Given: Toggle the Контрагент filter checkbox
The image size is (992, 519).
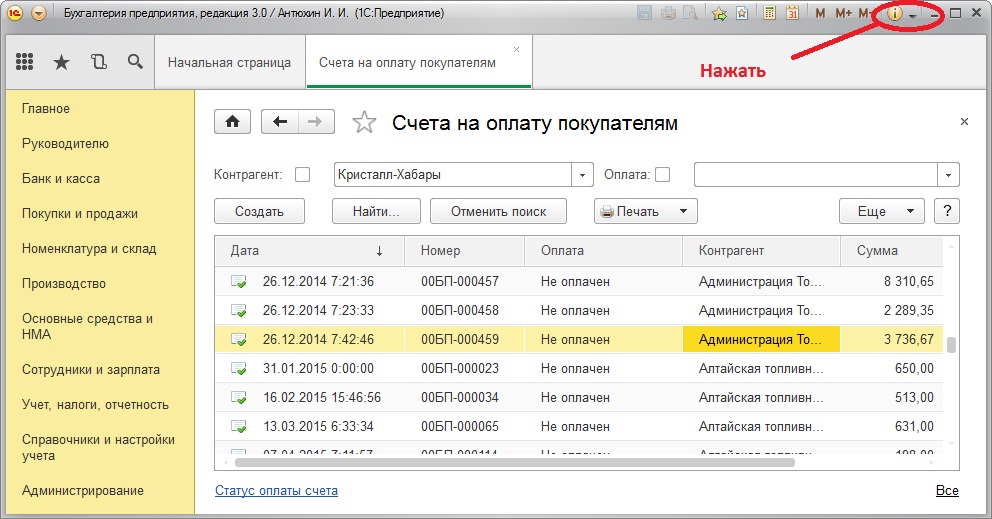Looking at the screenshot, I should click(302, 175).
